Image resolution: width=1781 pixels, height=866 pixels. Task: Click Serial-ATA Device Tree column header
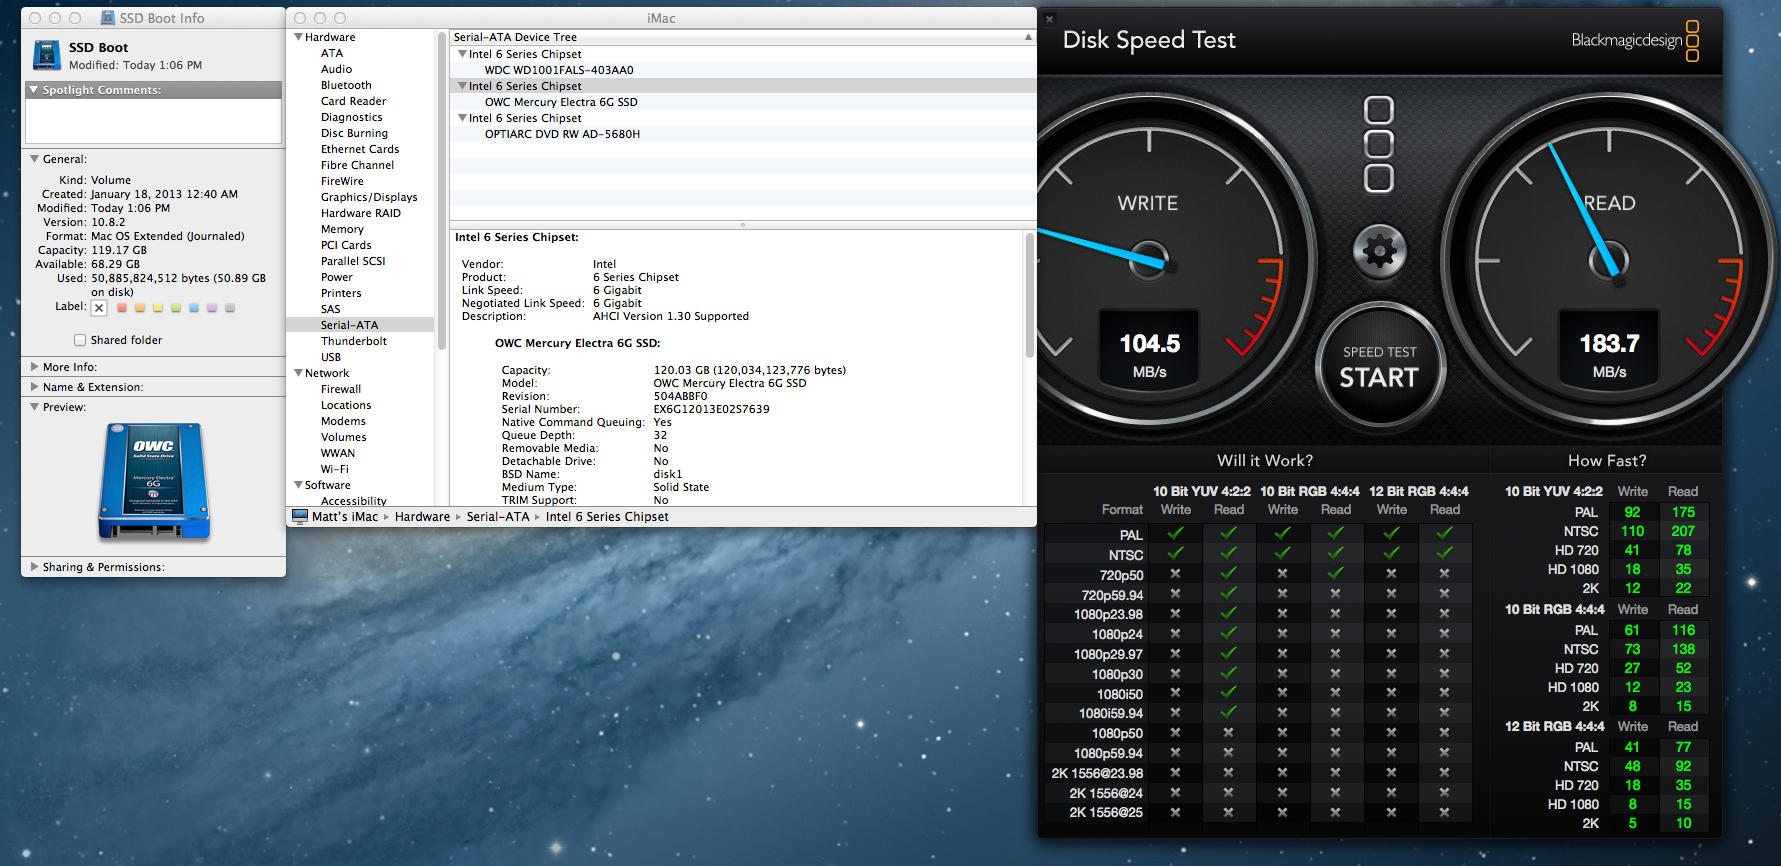(742, 37)
